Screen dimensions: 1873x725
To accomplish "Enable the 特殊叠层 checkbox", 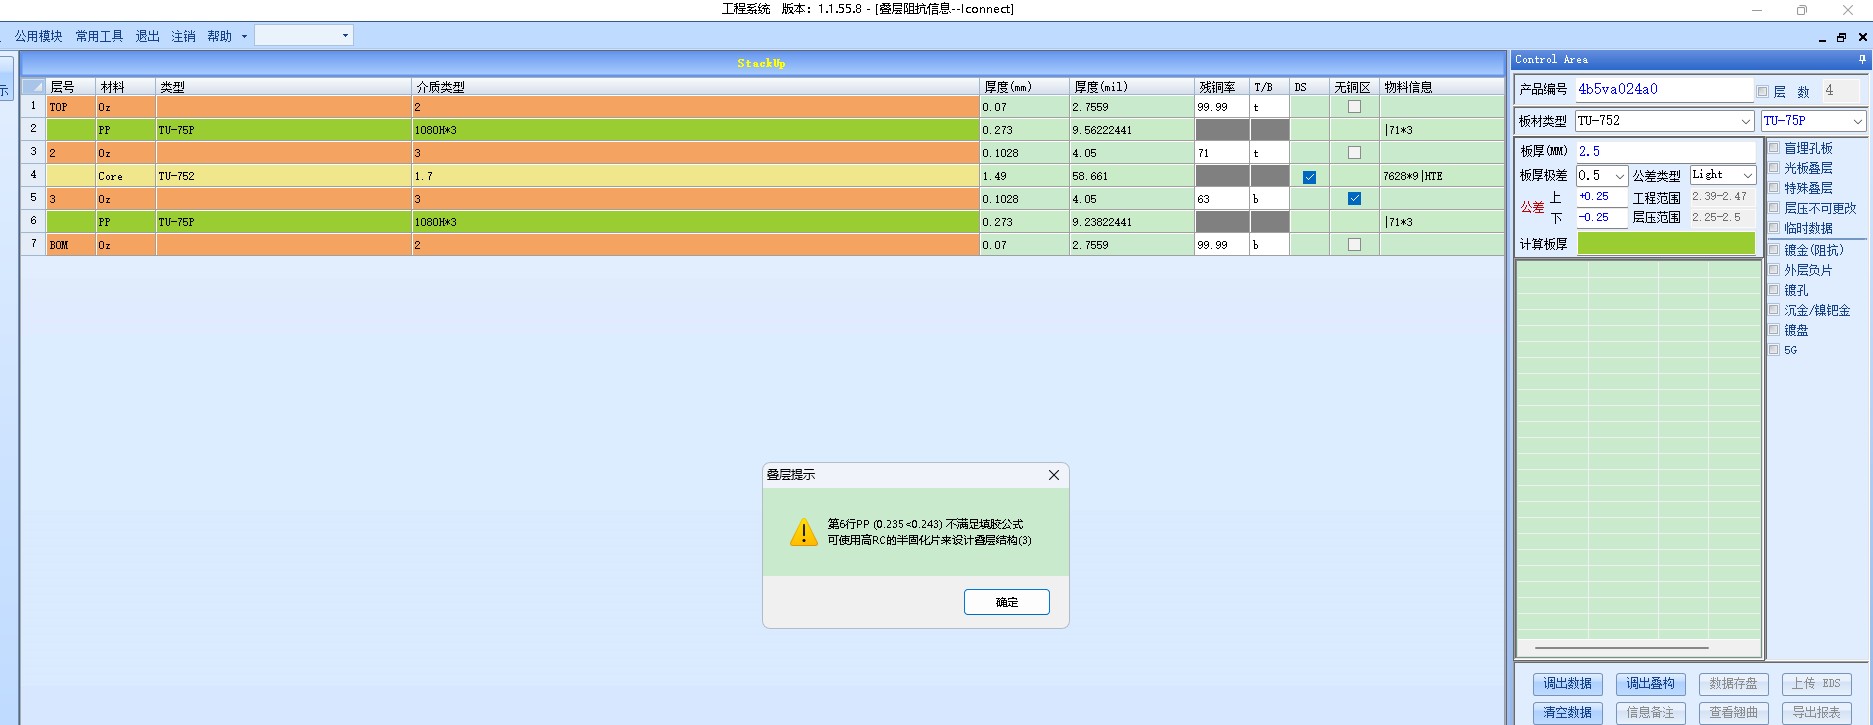I will point(1774,188).
